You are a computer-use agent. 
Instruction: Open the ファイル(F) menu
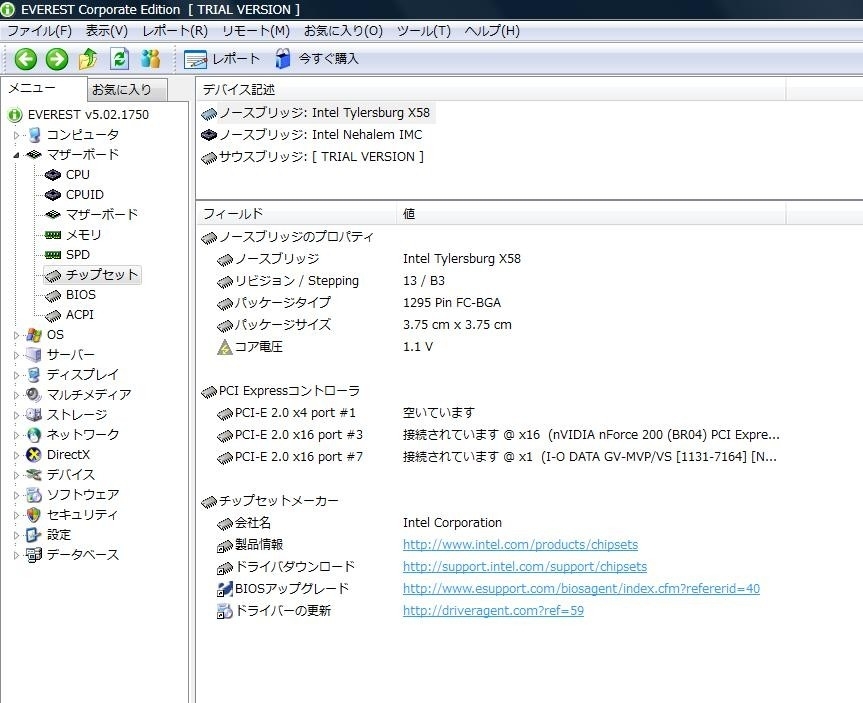(x=39, y=31)
